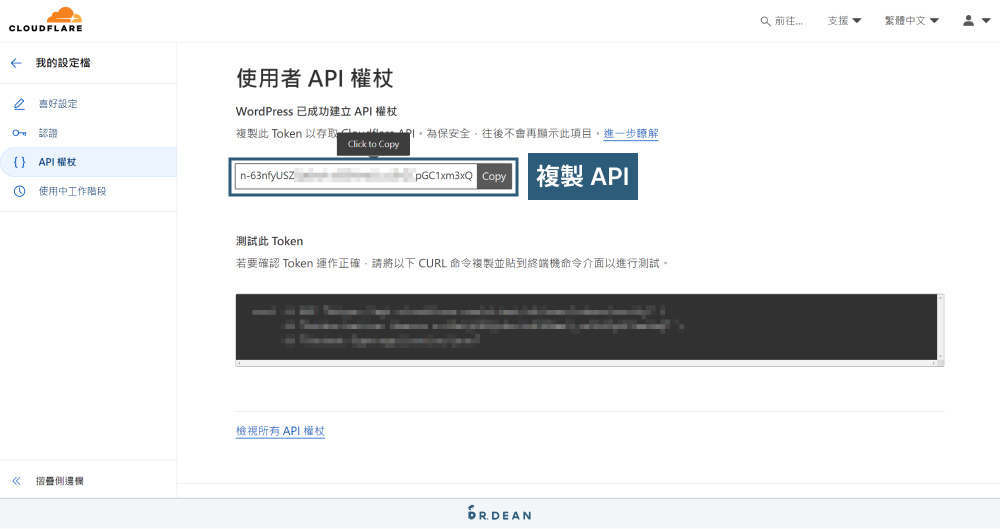The width and height of the screenshot is (1000, 529).
Task: Click inside the API token field
Action: point(356,176)
